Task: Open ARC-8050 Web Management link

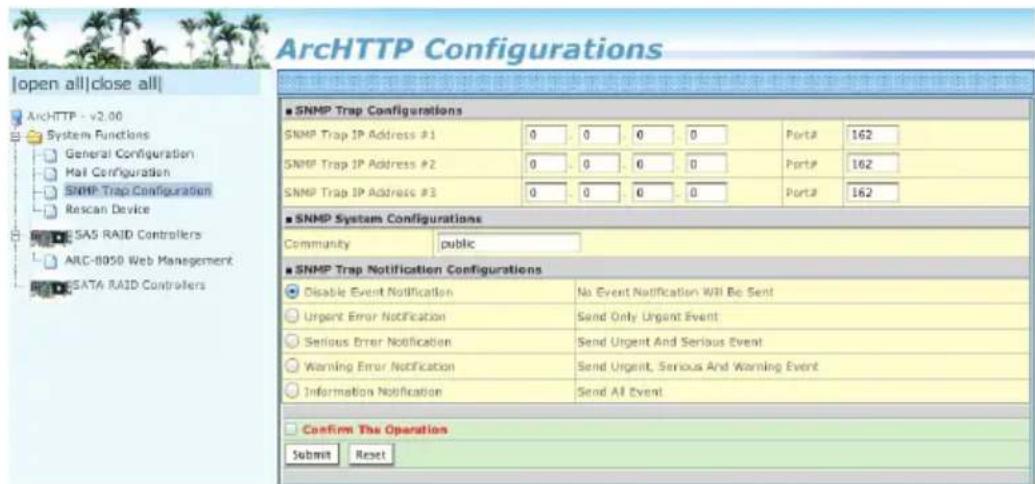Action: tap(149, 259)
